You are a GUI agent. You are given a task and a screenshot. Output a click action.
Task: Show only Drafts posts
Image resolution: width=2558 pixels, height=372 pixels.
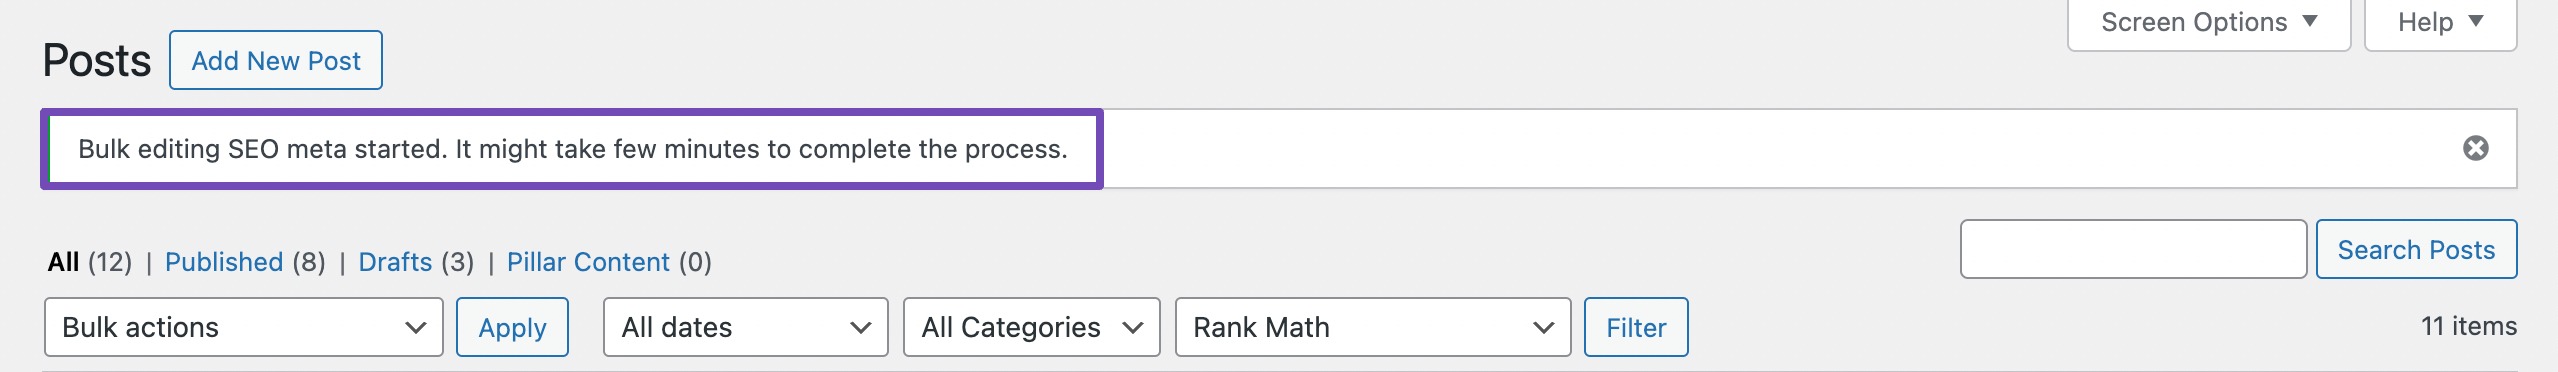point(395,262)
